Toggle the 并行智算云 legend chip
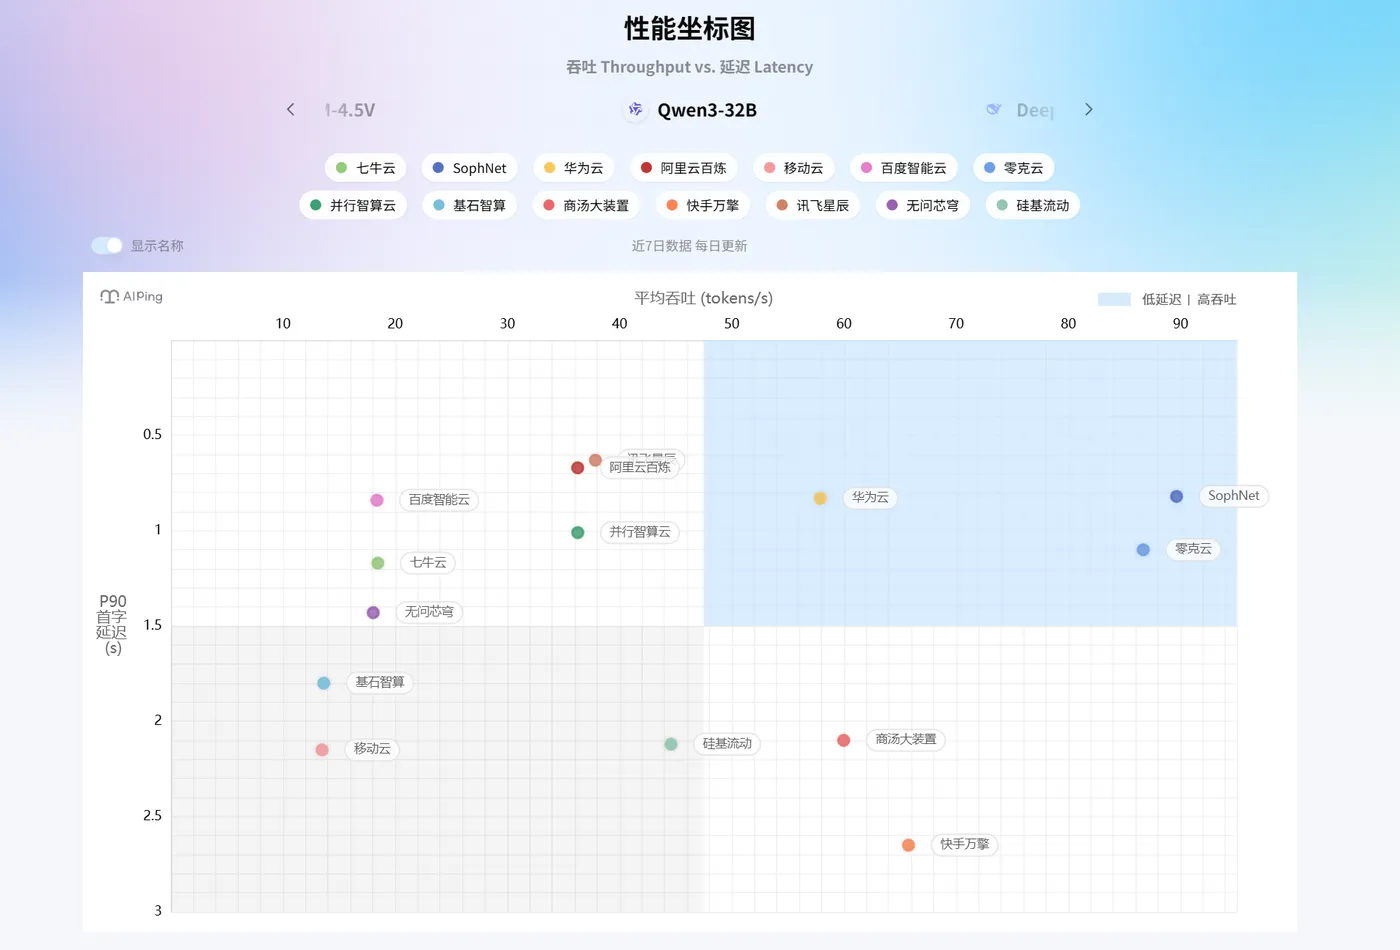The width and height of the screenshot is (1400, 950). click(x=353, y=205)
